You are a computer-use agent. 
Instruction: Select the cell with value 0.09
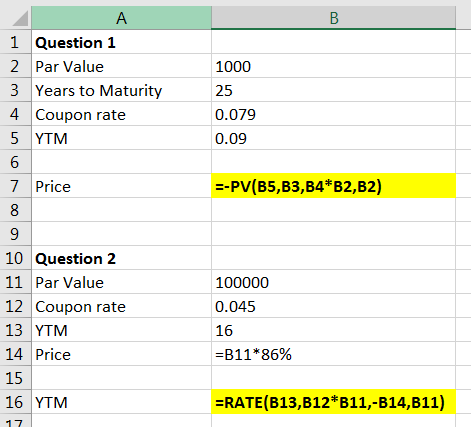coord(333,138)
